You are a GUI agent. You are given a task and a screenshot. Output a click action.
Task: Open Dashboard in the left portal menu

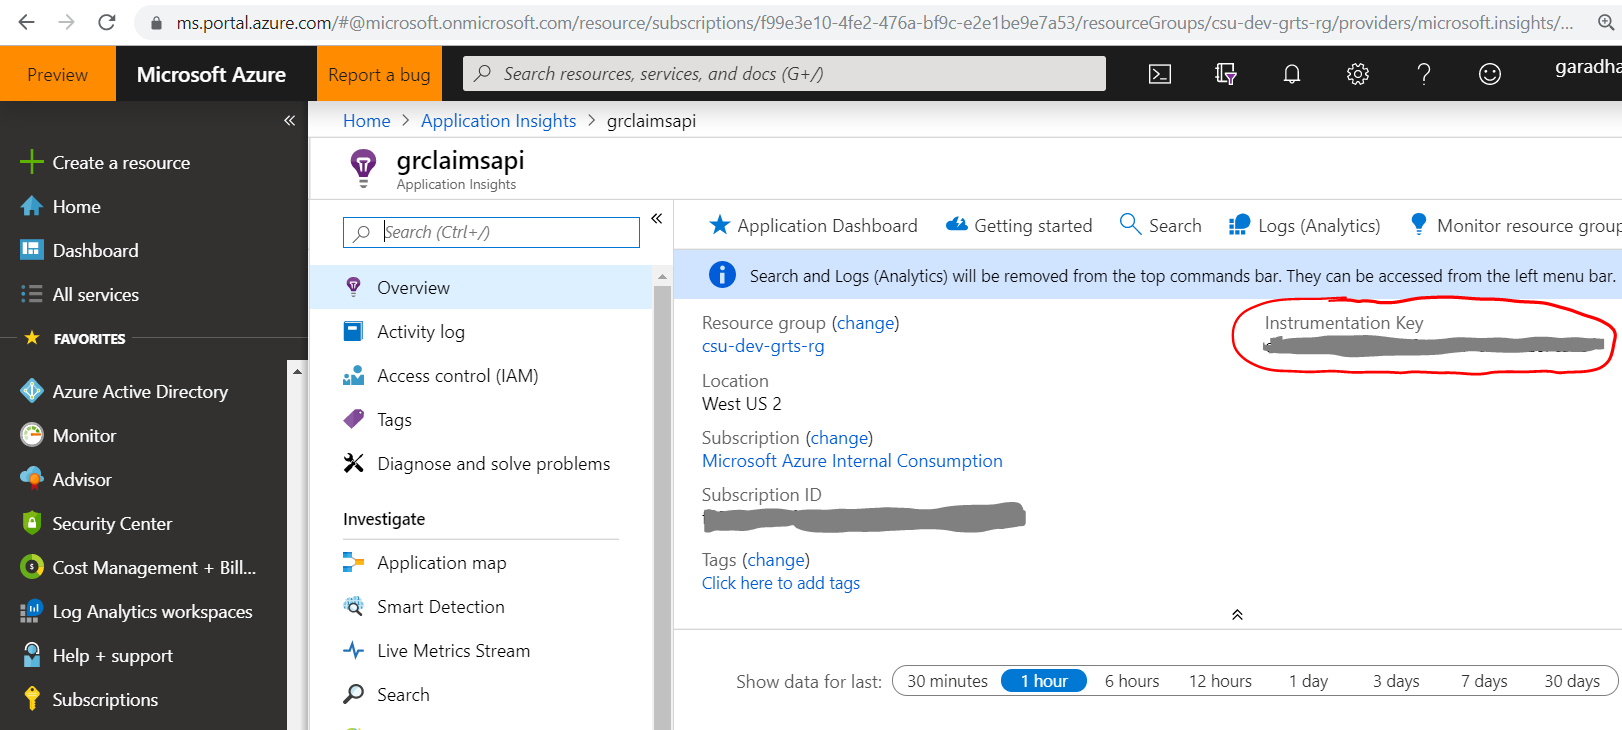pyautogui.click(x=95, y=251)
